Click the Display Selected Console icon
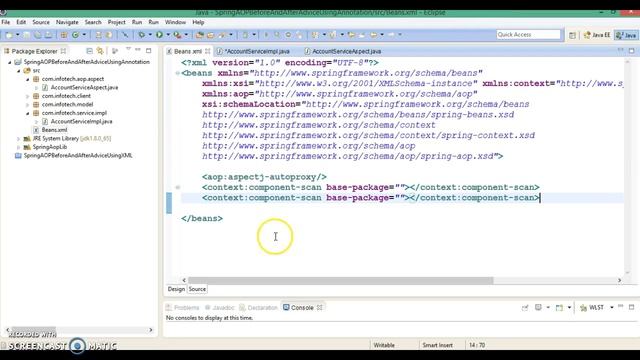This screenshot has width=640, height=360. point(538,307)
